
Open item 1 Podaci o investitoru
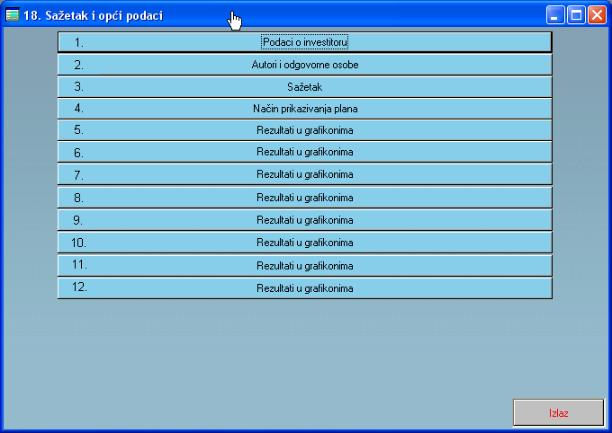pyautogui.click(x=305, y=42)
